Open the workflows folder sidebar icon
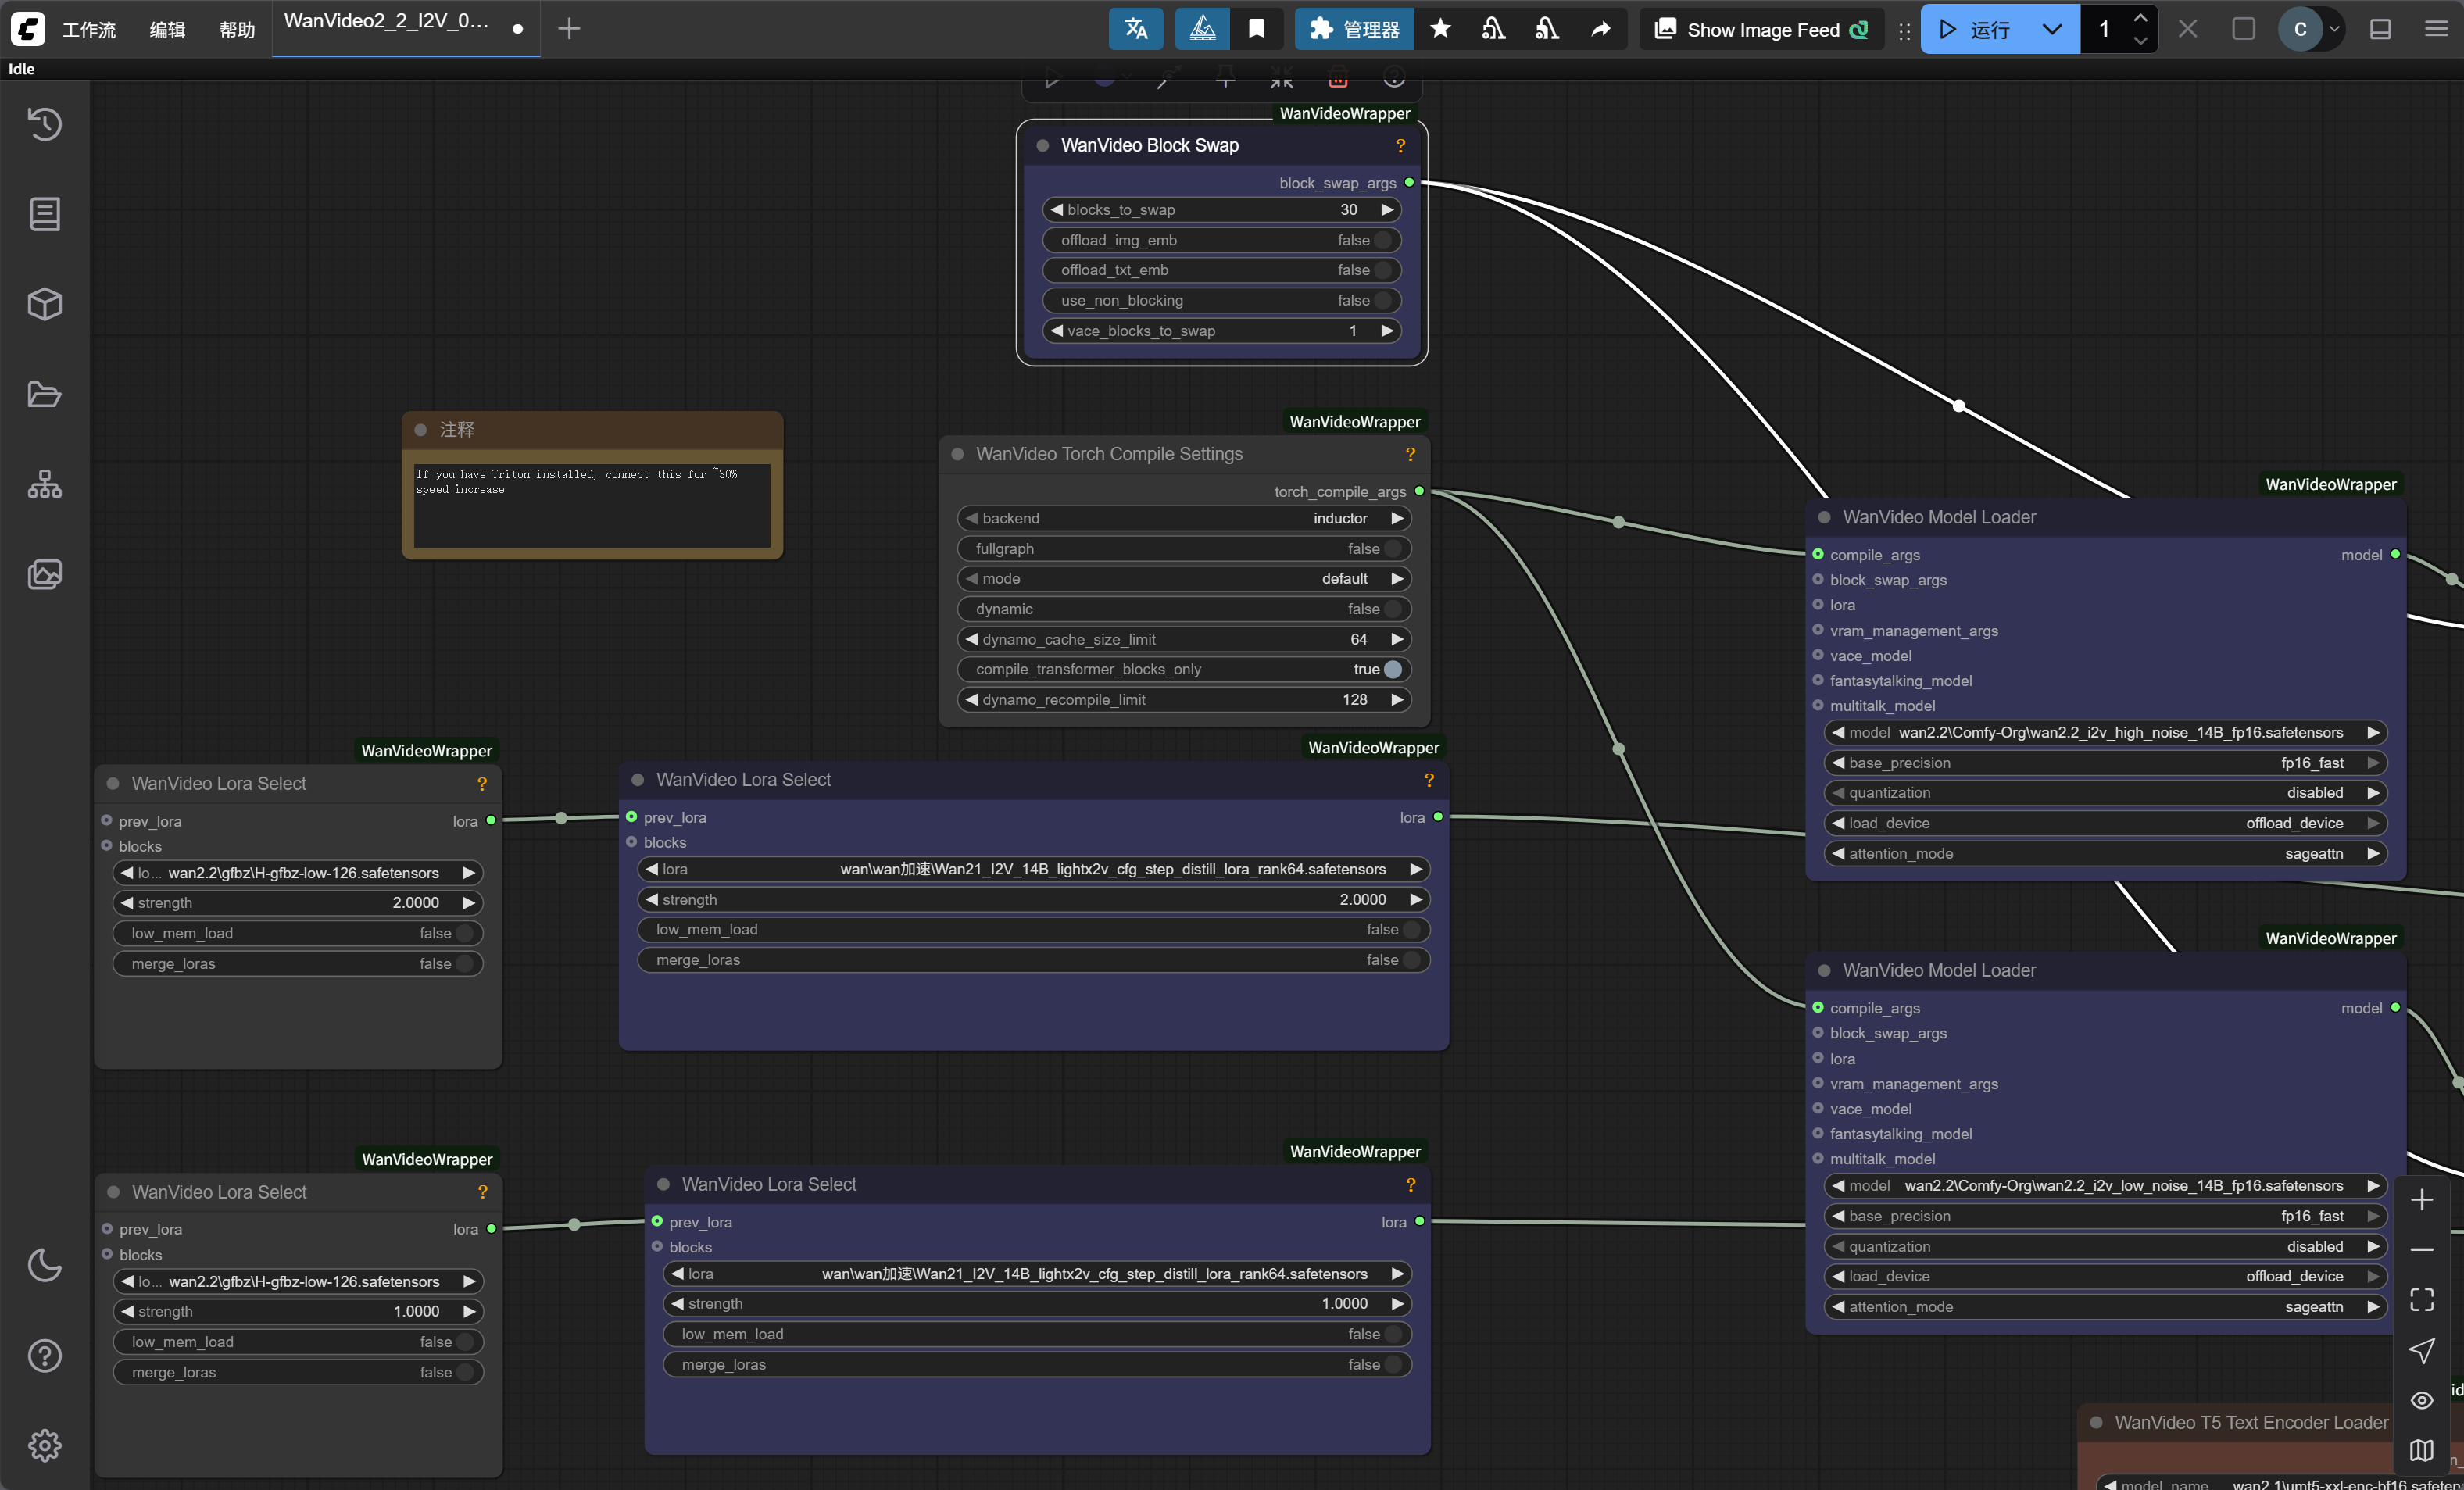Viewport: 2464px width, 1490px height. [x=44, y=394]
